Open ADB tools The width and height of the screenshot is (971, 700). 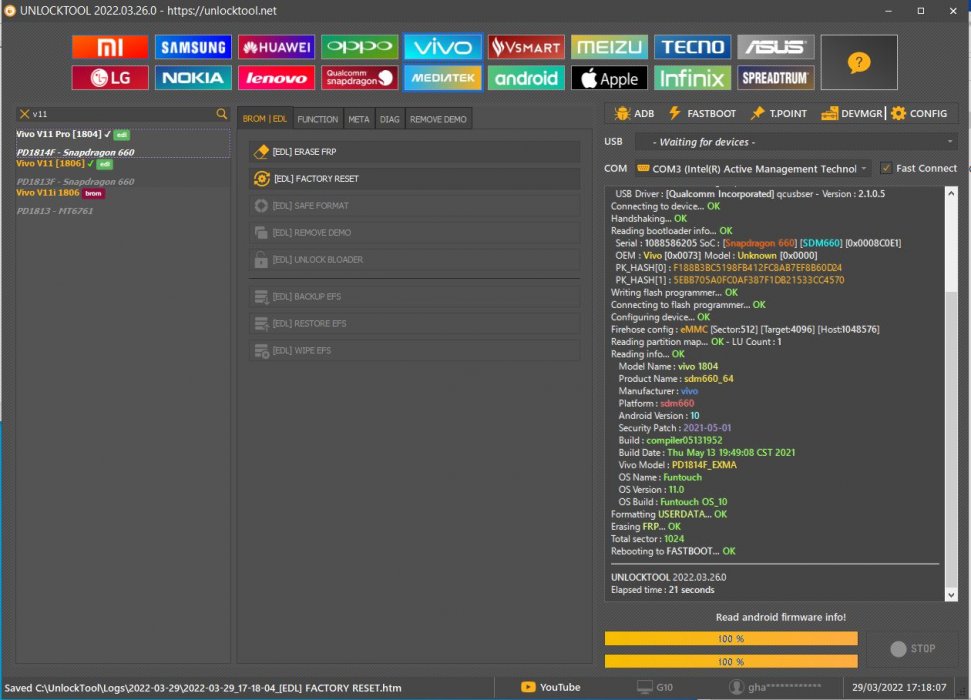[x=635, y=113]
